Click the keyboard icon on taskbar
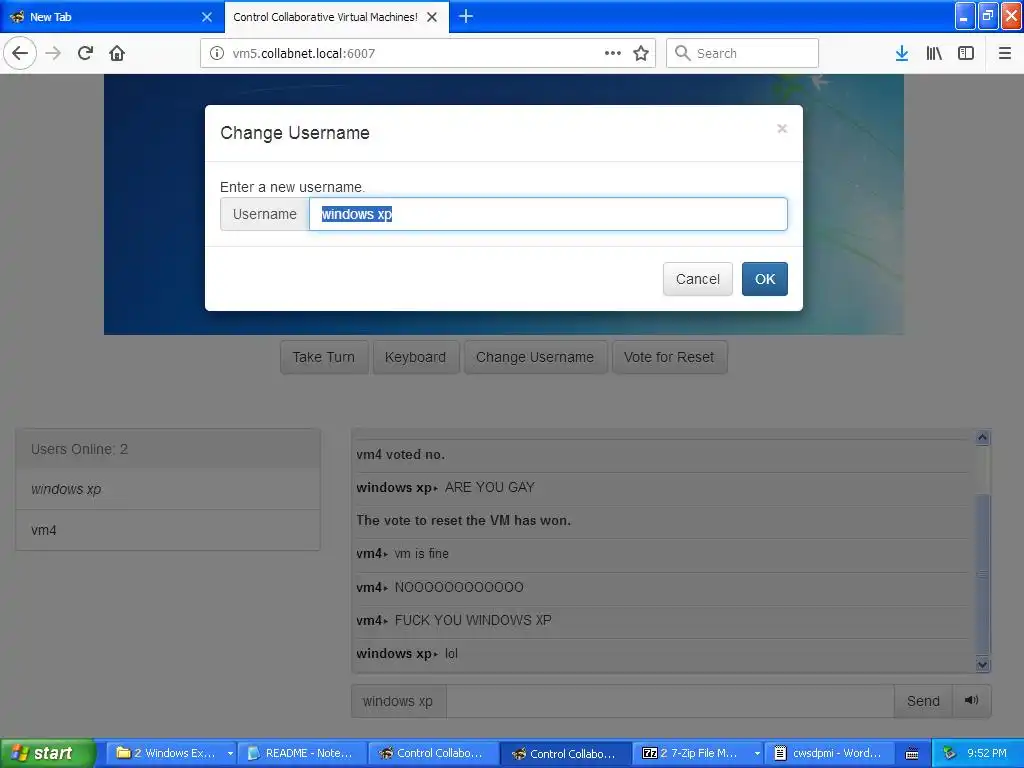Image resolution: width=1024 pixels, height=768 pixels. pos(912,754)
